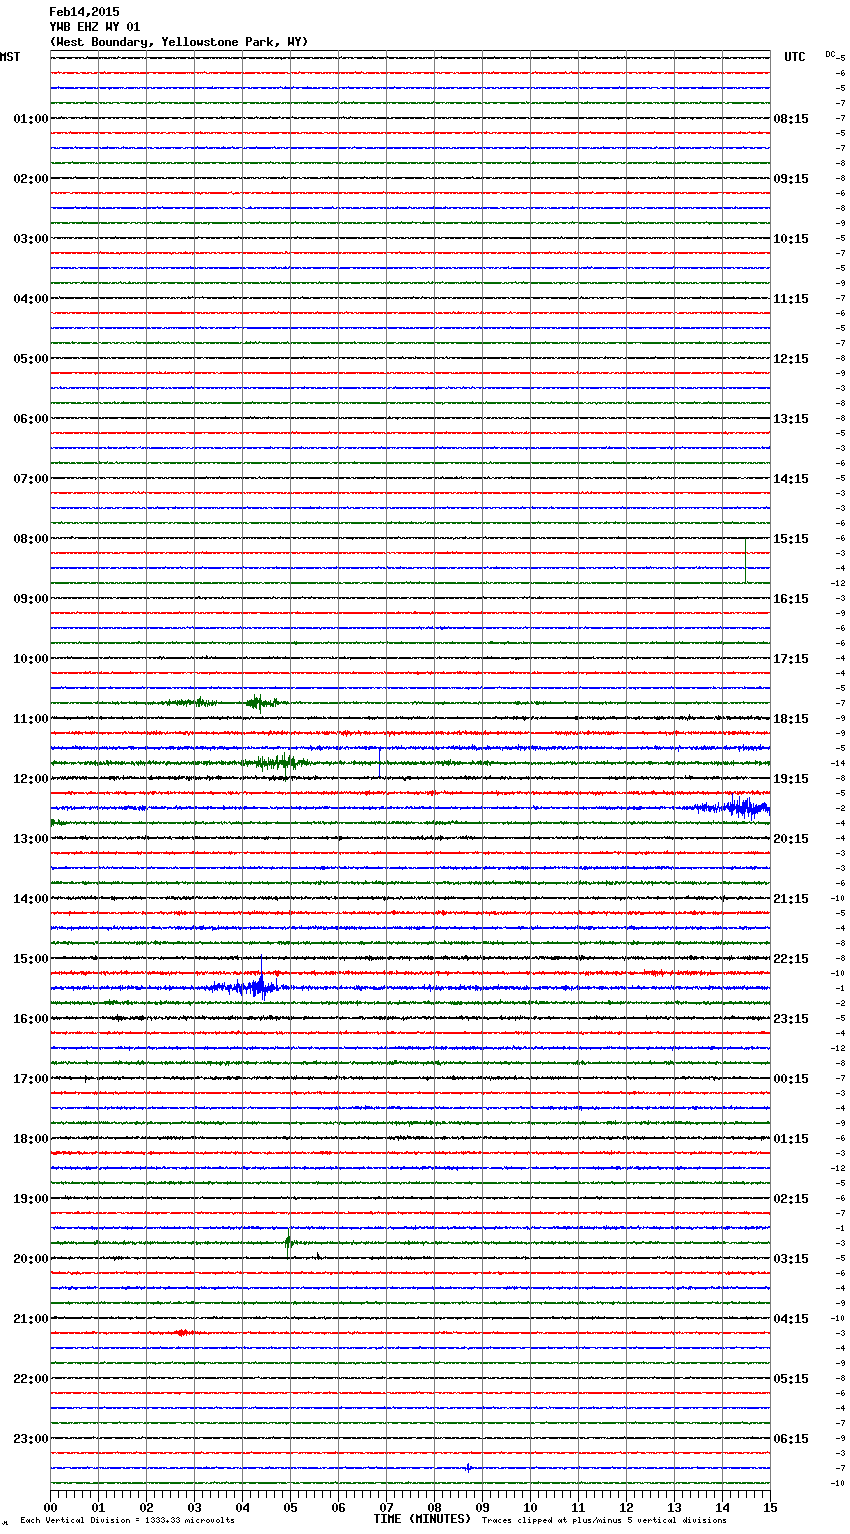Screen dimensions: 850x1534
Task: Click West Boundary, Yellowstone Park, WY title
Action: (179, 42)
